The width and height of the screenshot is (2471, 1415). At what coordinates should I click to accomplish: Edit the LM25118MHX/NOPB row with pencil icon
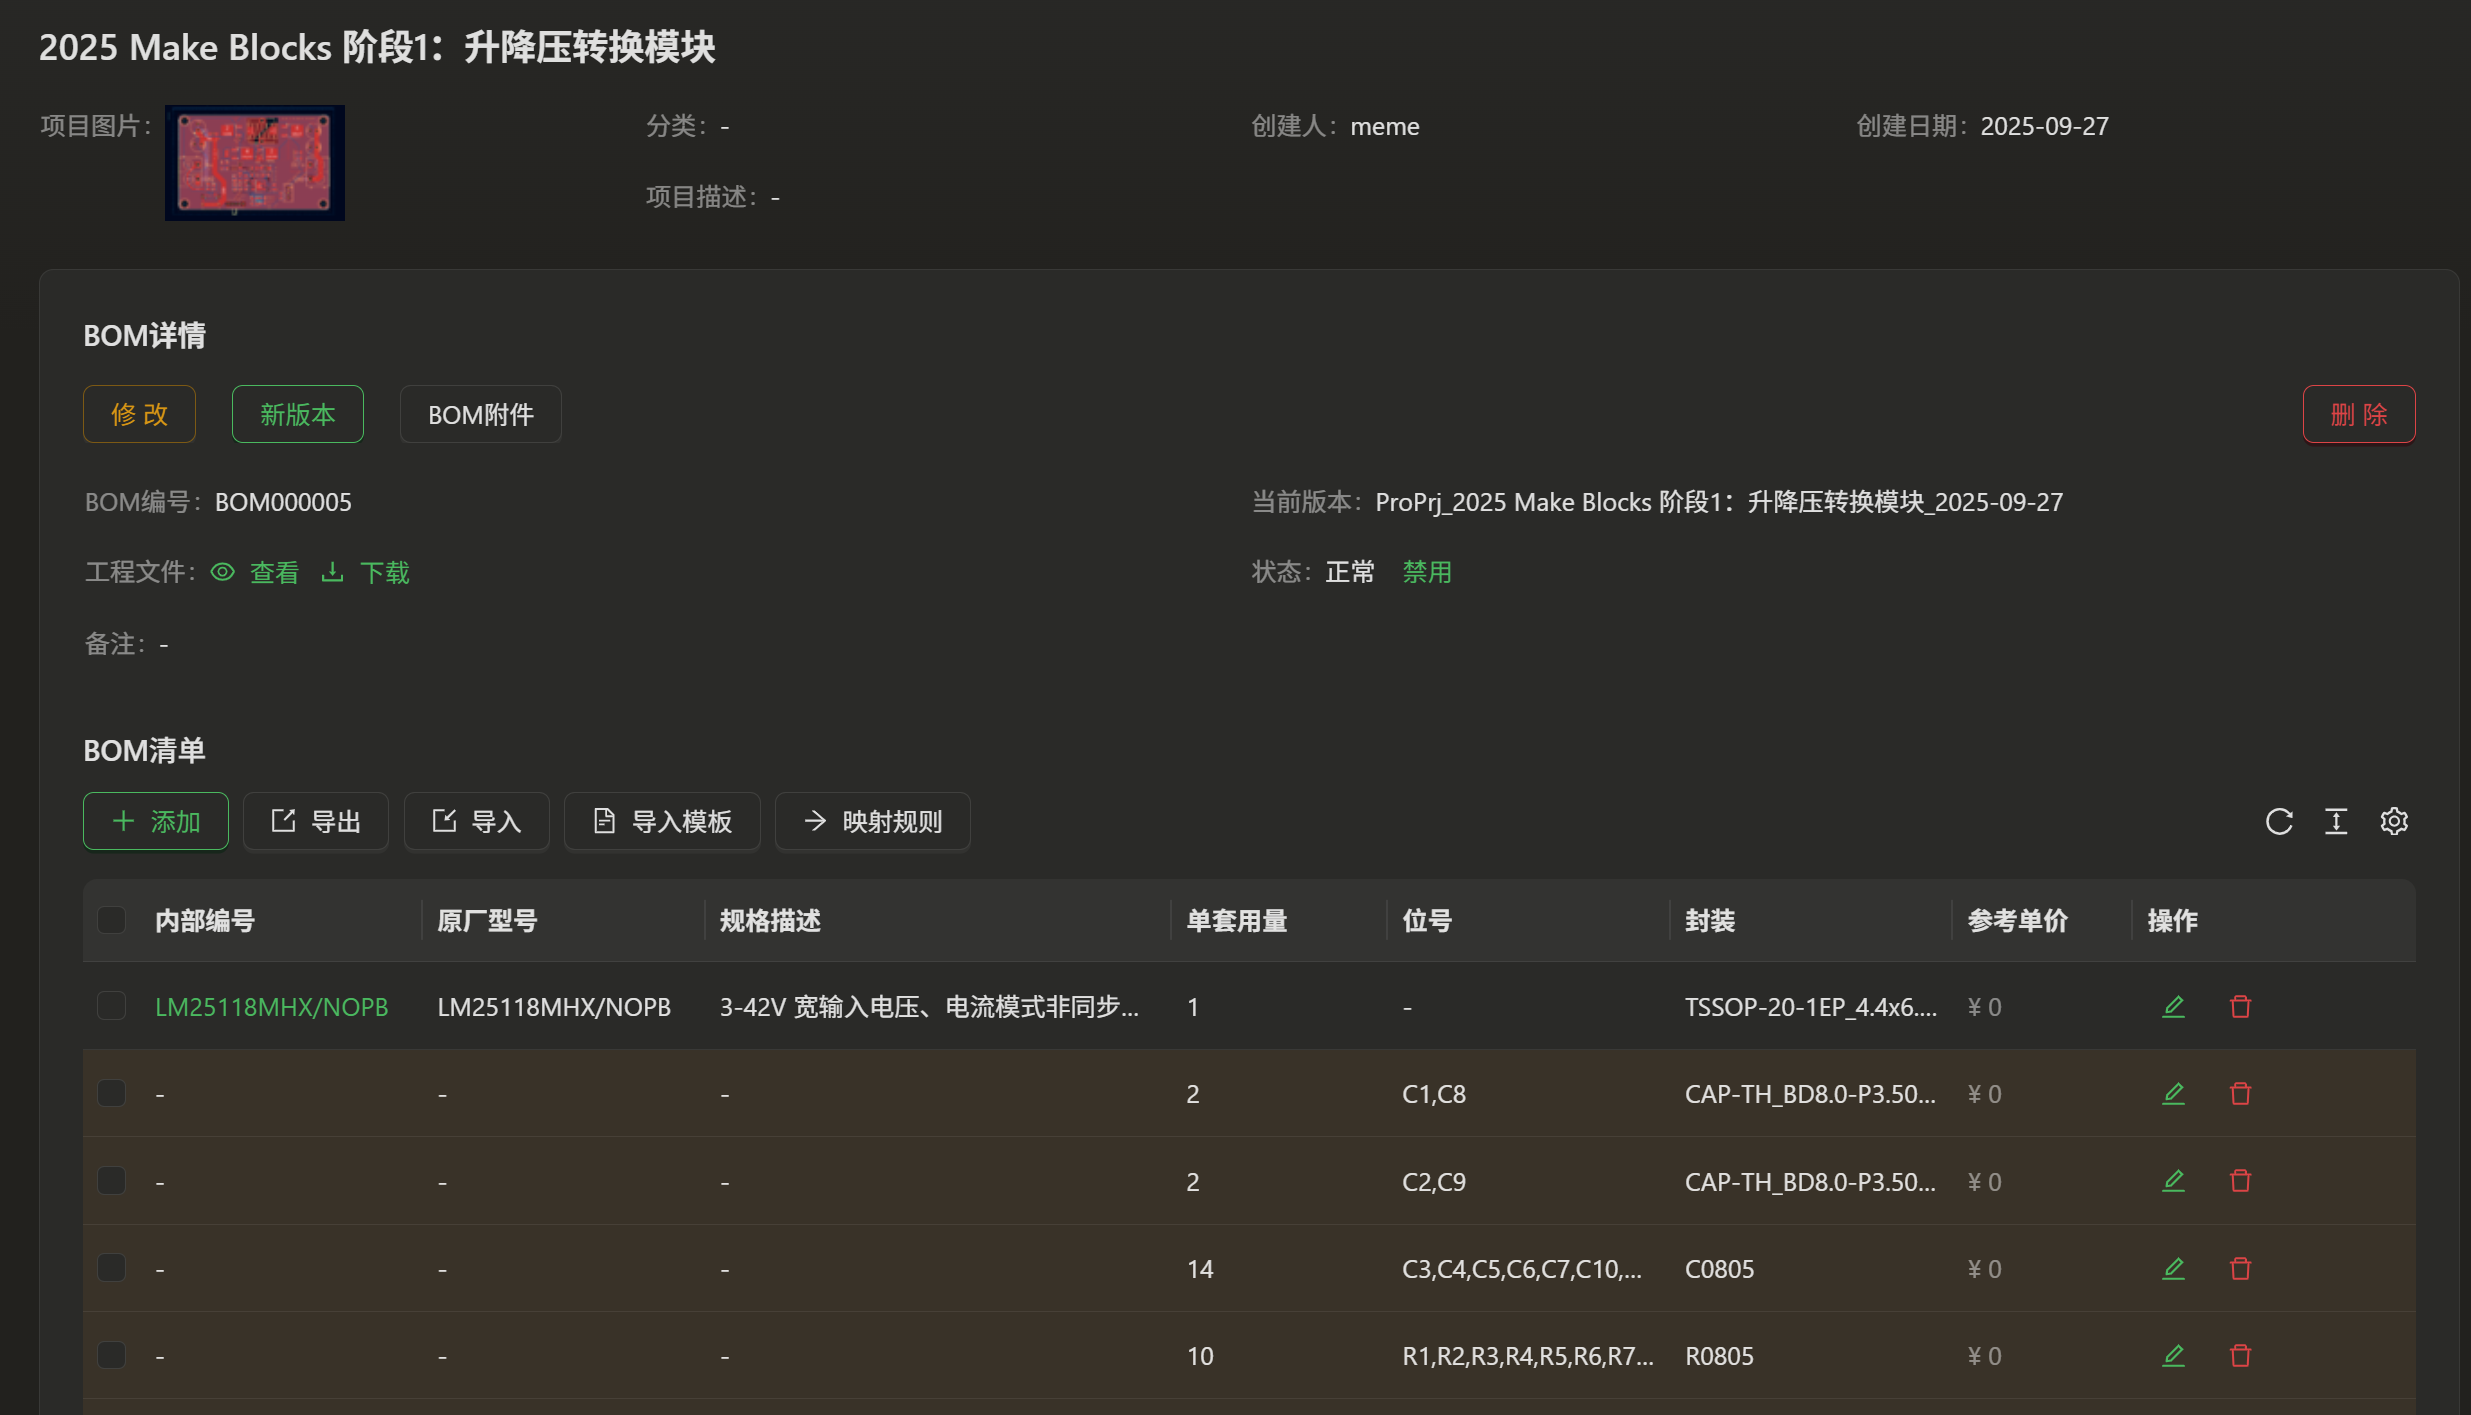[x=2173, y=1007]
